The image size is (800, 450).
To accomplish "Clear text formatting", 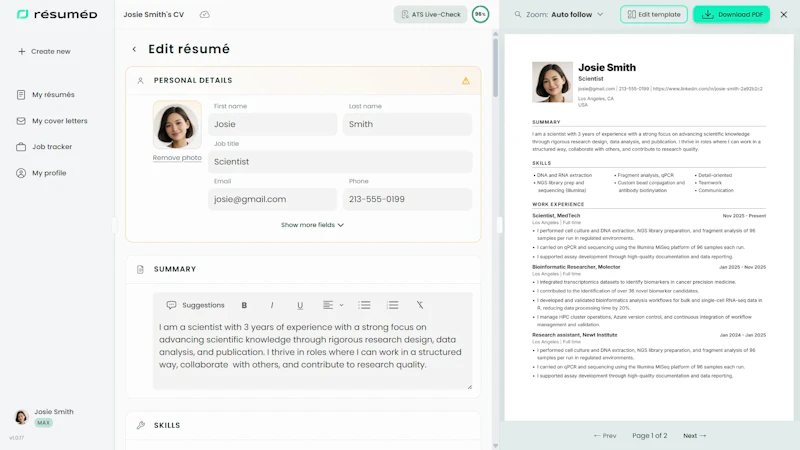I will coord(419,305).
